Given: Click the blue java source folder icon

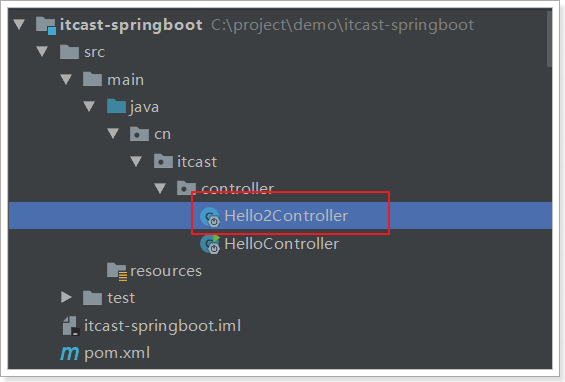Looking at the screenshot, I should 116,106.
